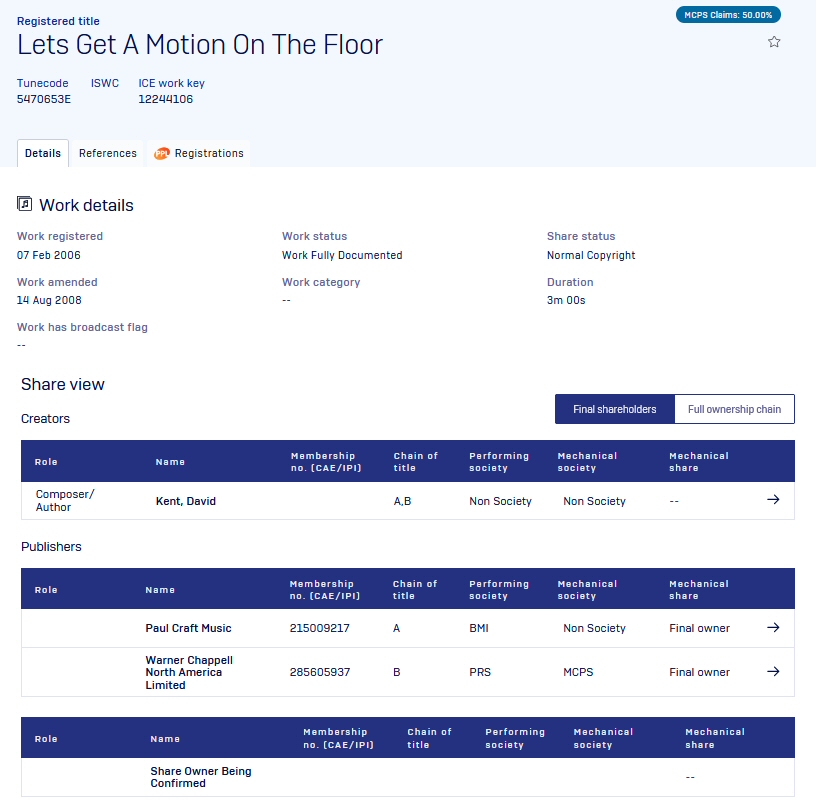Image resolution: width=816 pixels, height=808 pixels.
Task: Click the MCPS Claims 50.00% badge
Action: (728, 15)
